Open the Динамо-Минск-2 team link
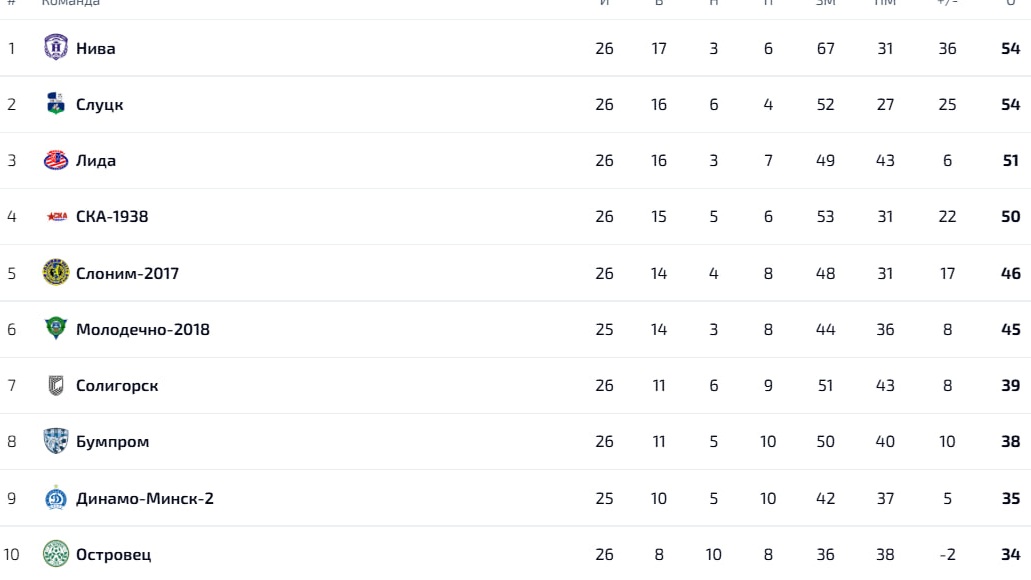Viewport: 1031px width, 580px height. tap(145, 498)
